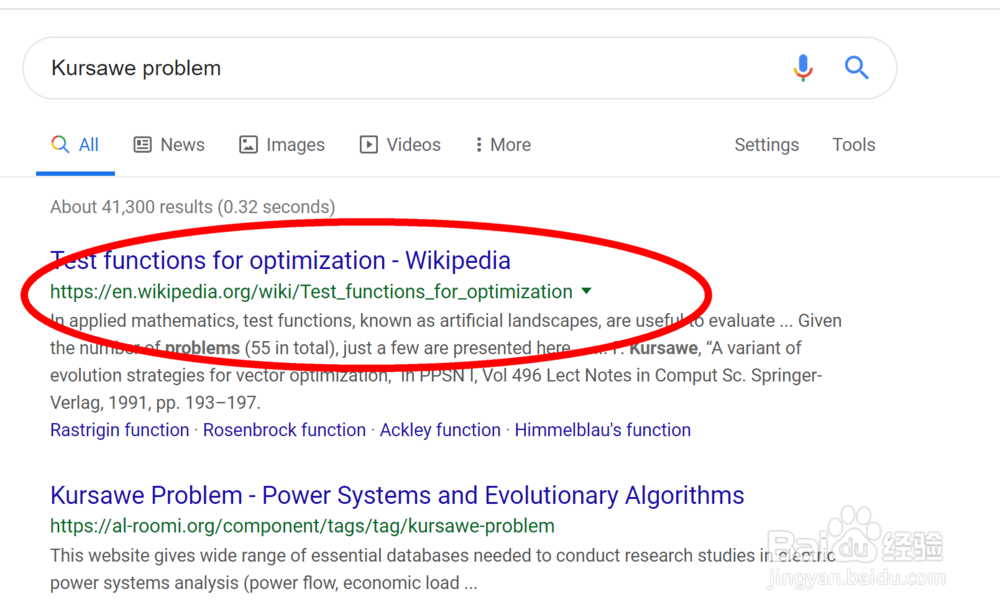Click the Videos tab icon
The height and width of the screenshot is (612, 1000).
[369, 145]
